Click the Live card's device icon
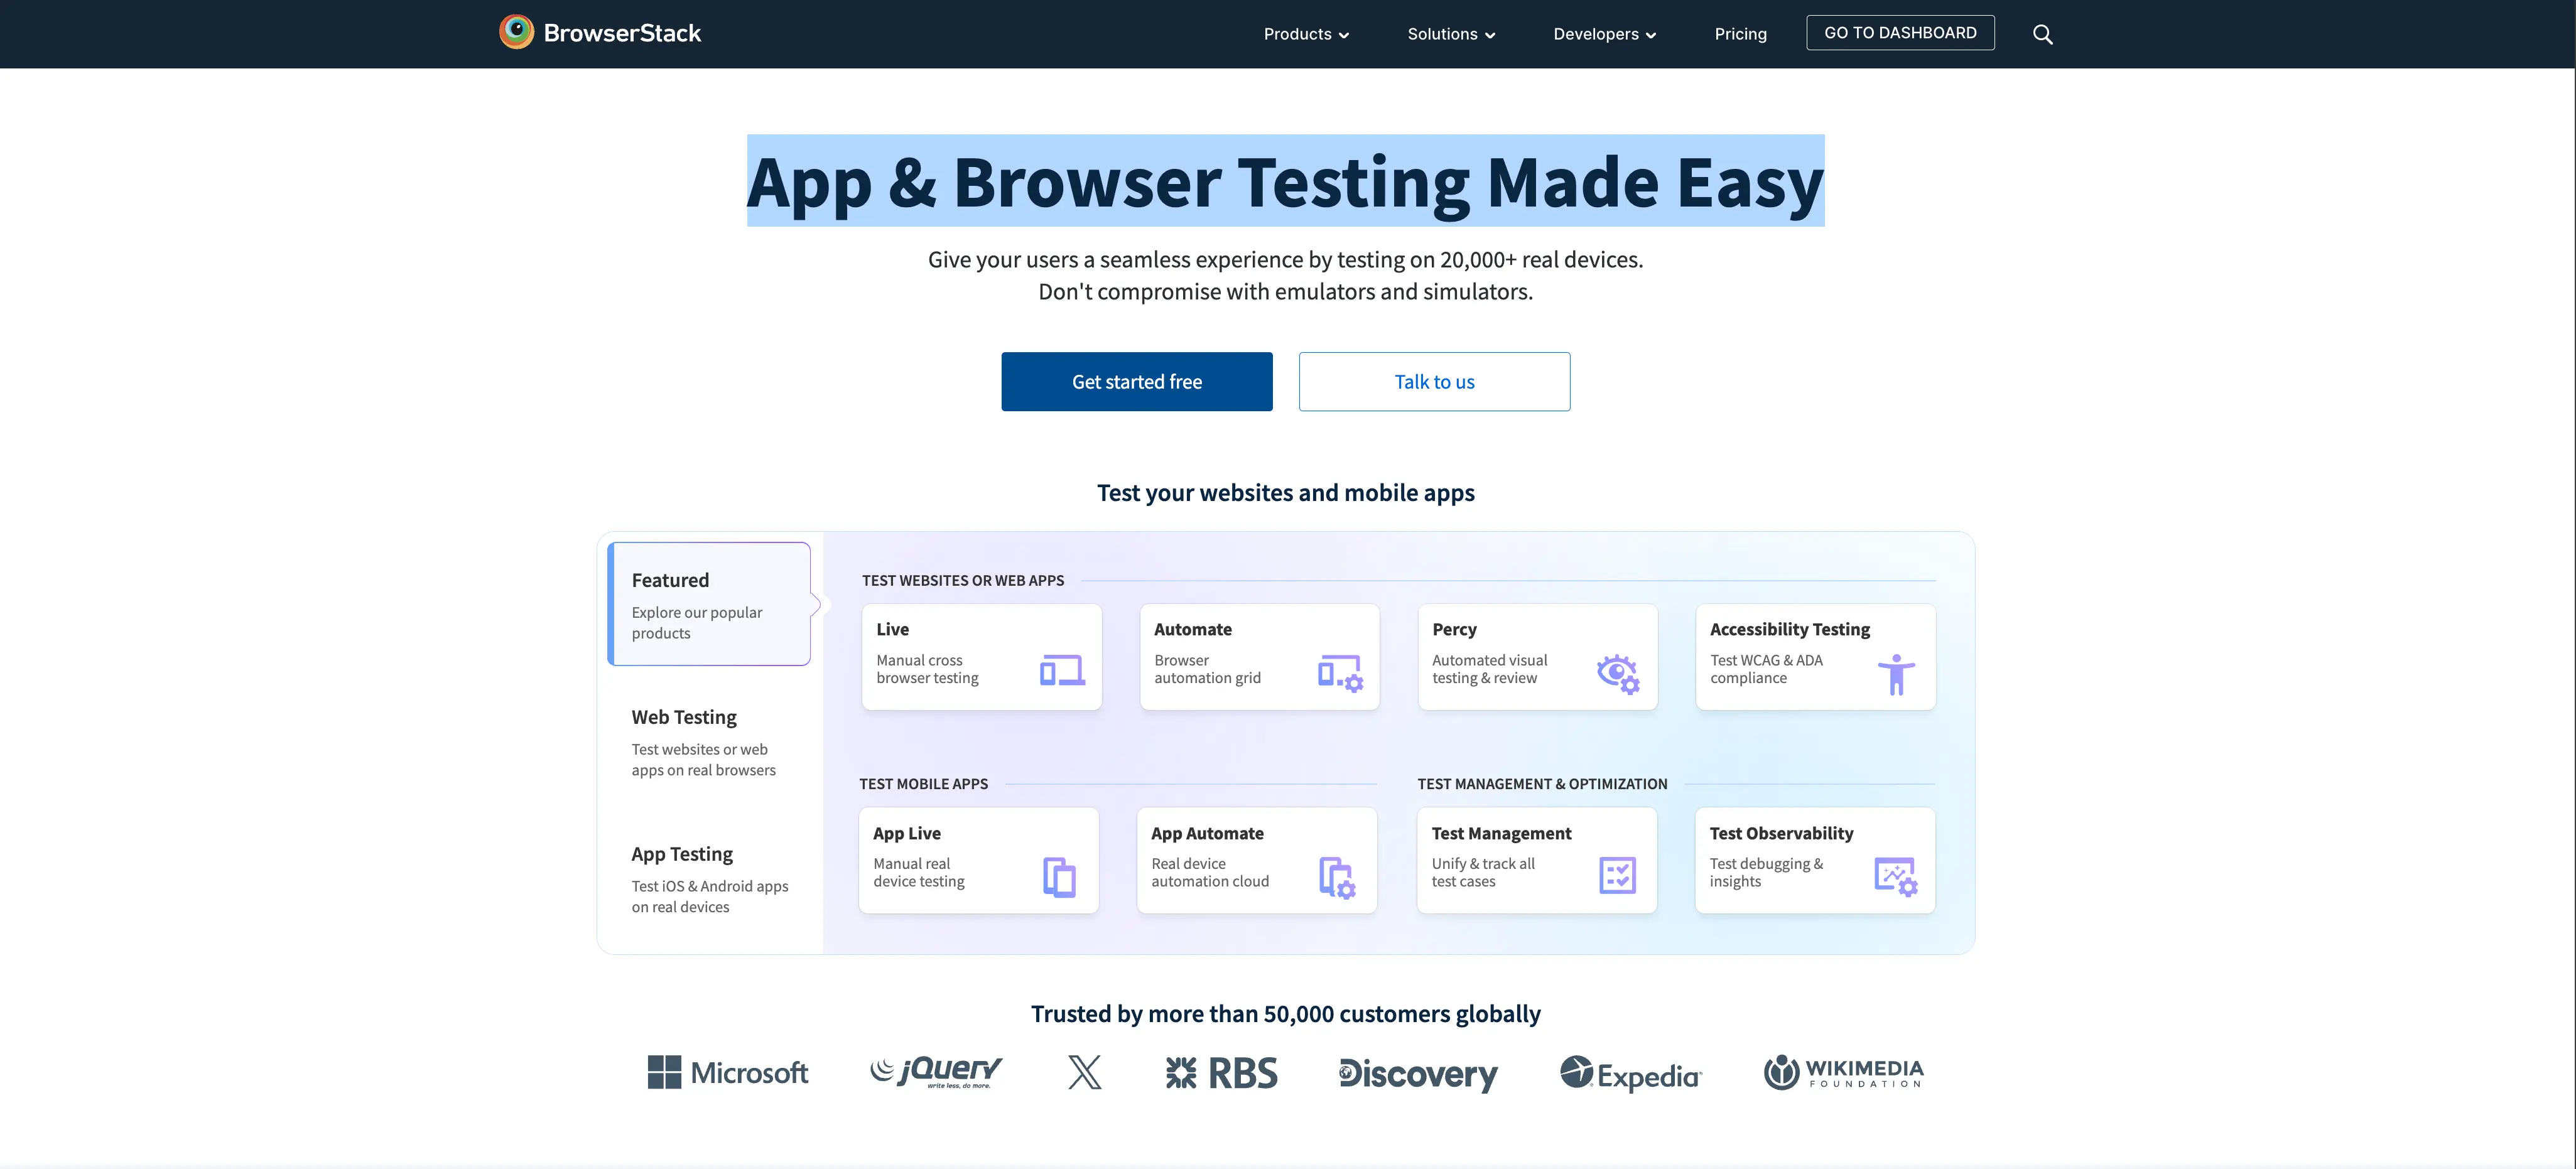The height and width of the screenshot is (1169, 2576). tap(1062, 670)
